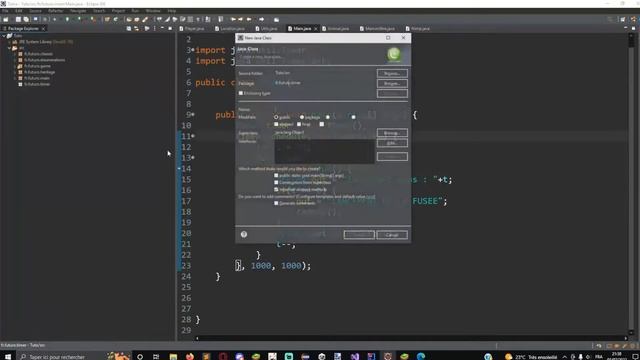
Task: Open Task View on the taskbar
Action: [156, 356]
